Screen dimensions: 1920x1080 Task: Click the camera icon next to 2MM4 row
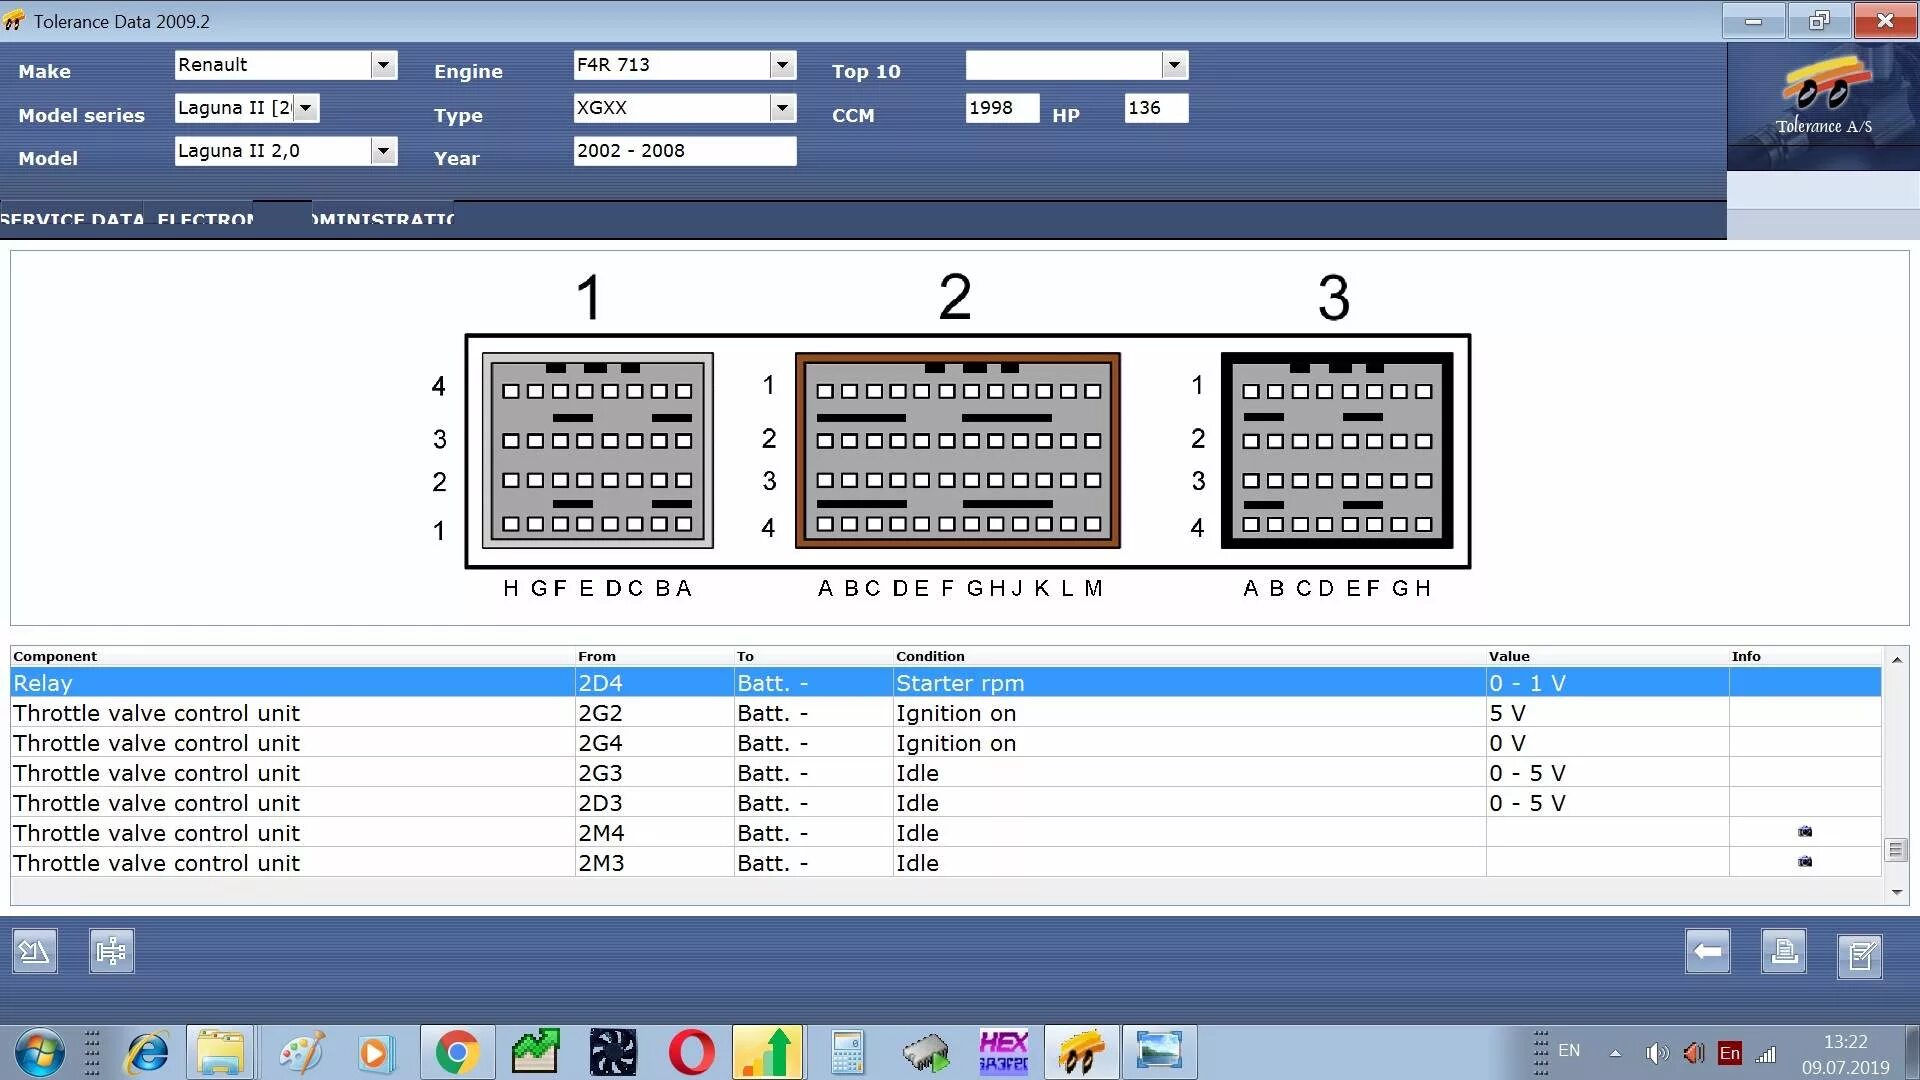pos(1804,832)
